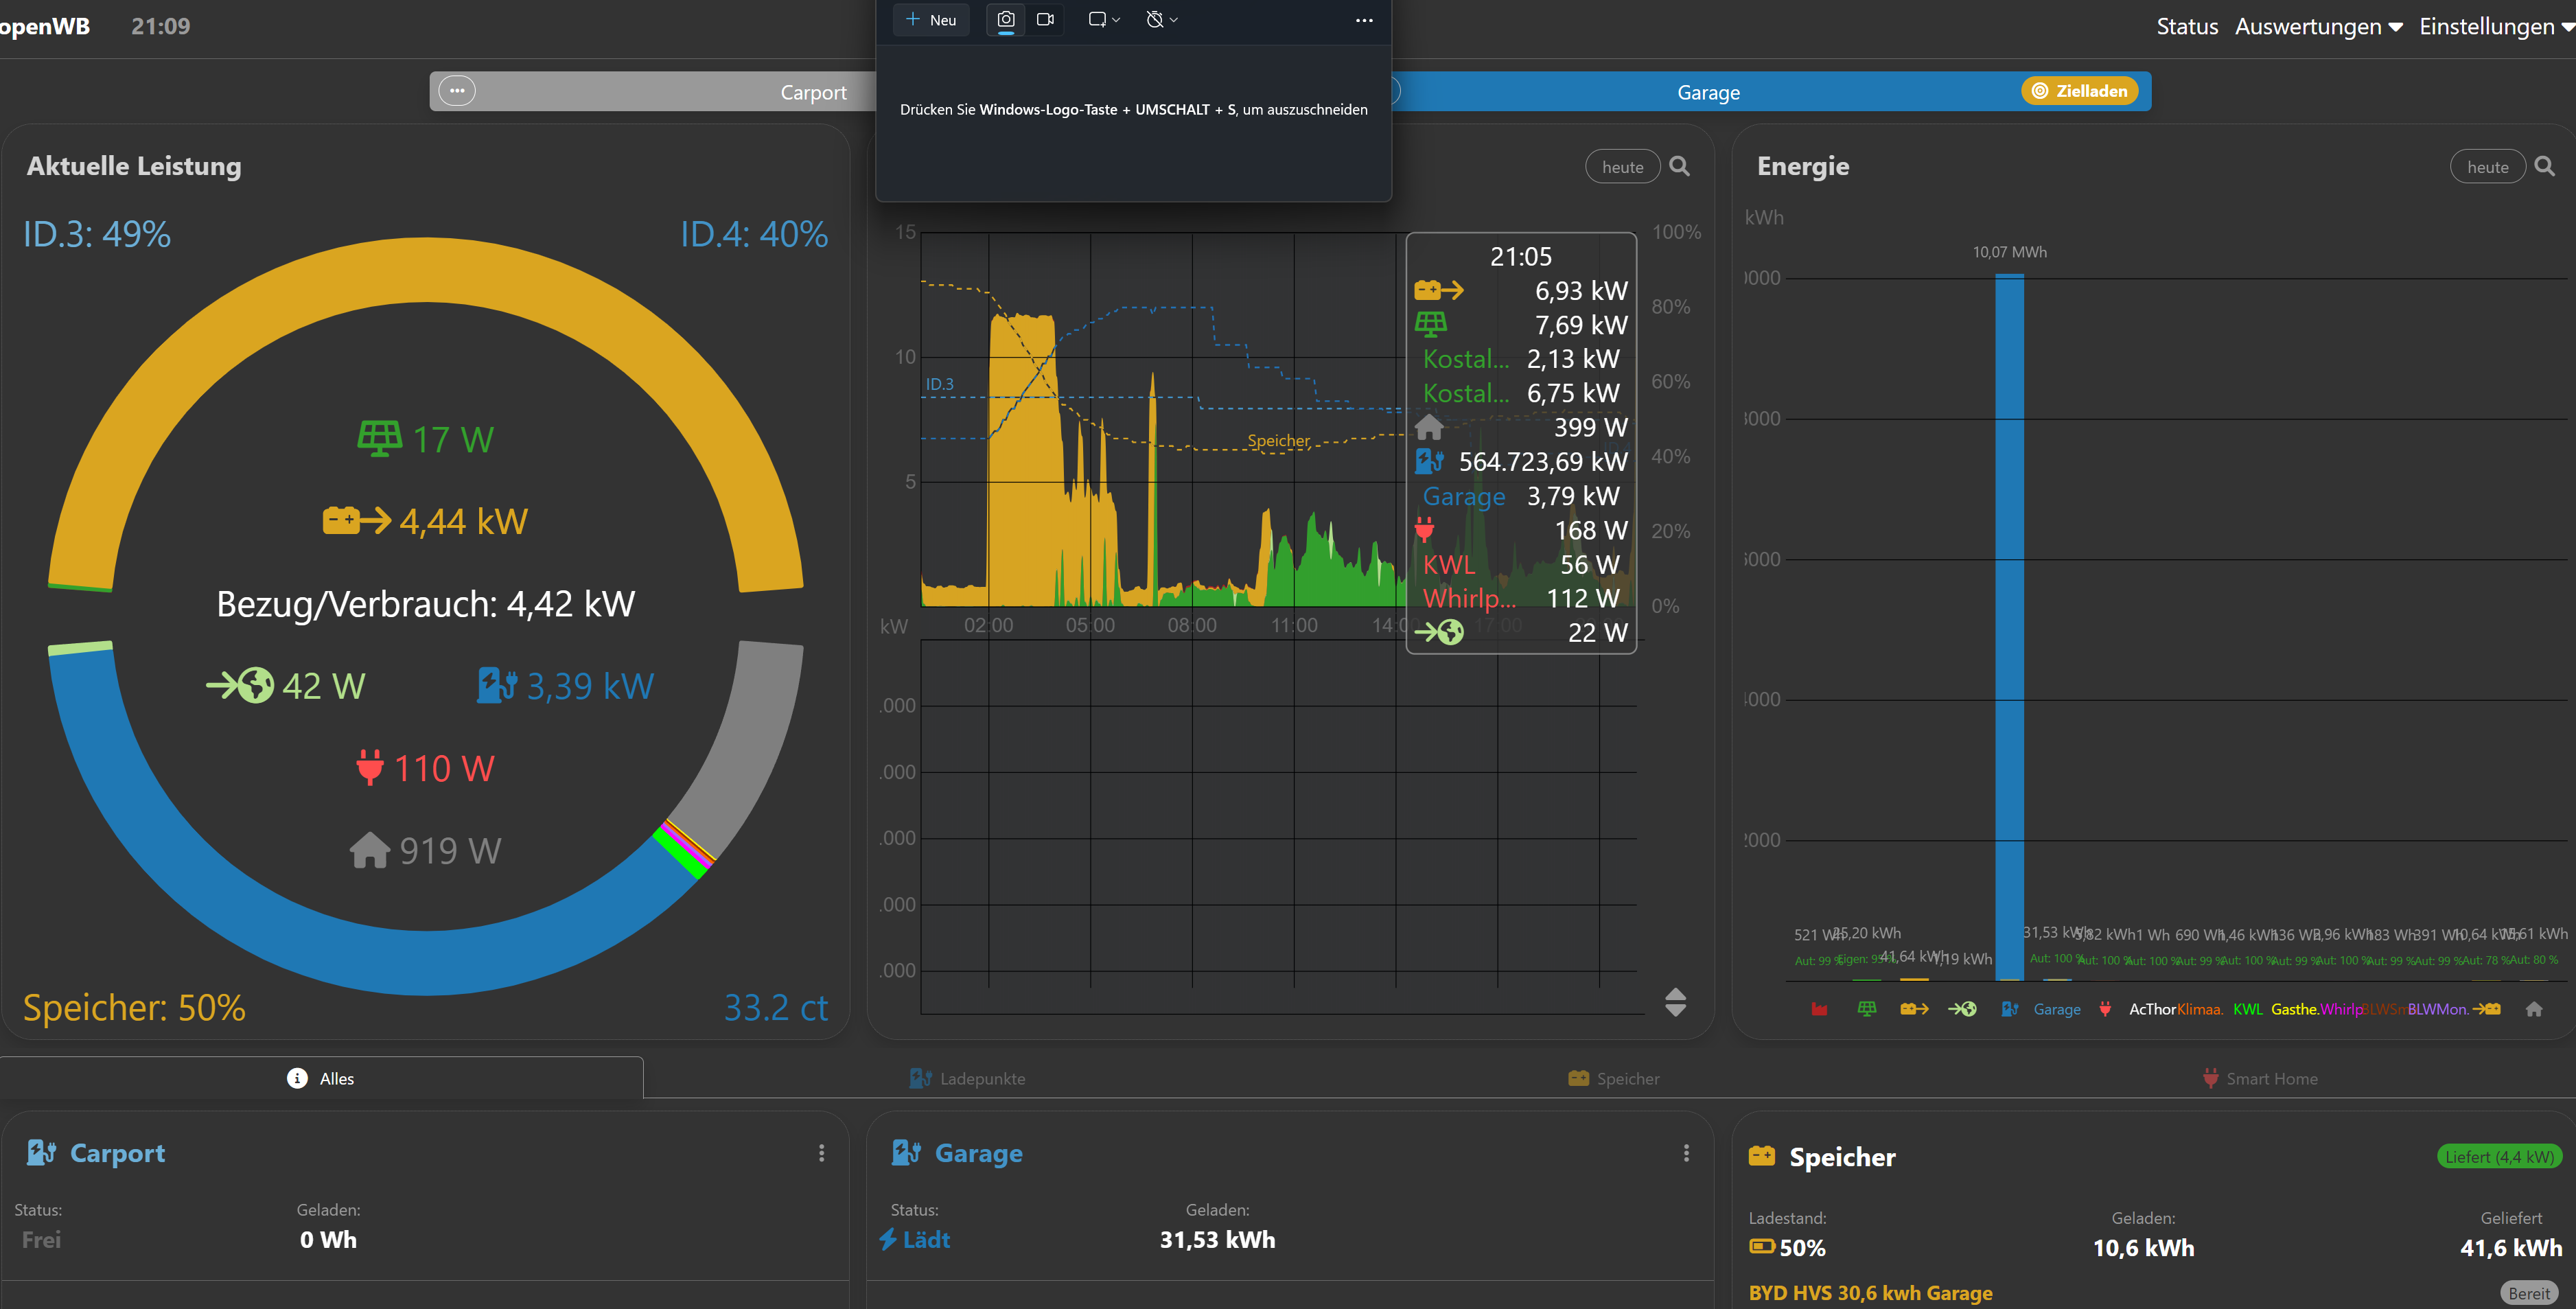
Task: Open Garage card three-dot menu
Action: (x=1686, y=1153)
